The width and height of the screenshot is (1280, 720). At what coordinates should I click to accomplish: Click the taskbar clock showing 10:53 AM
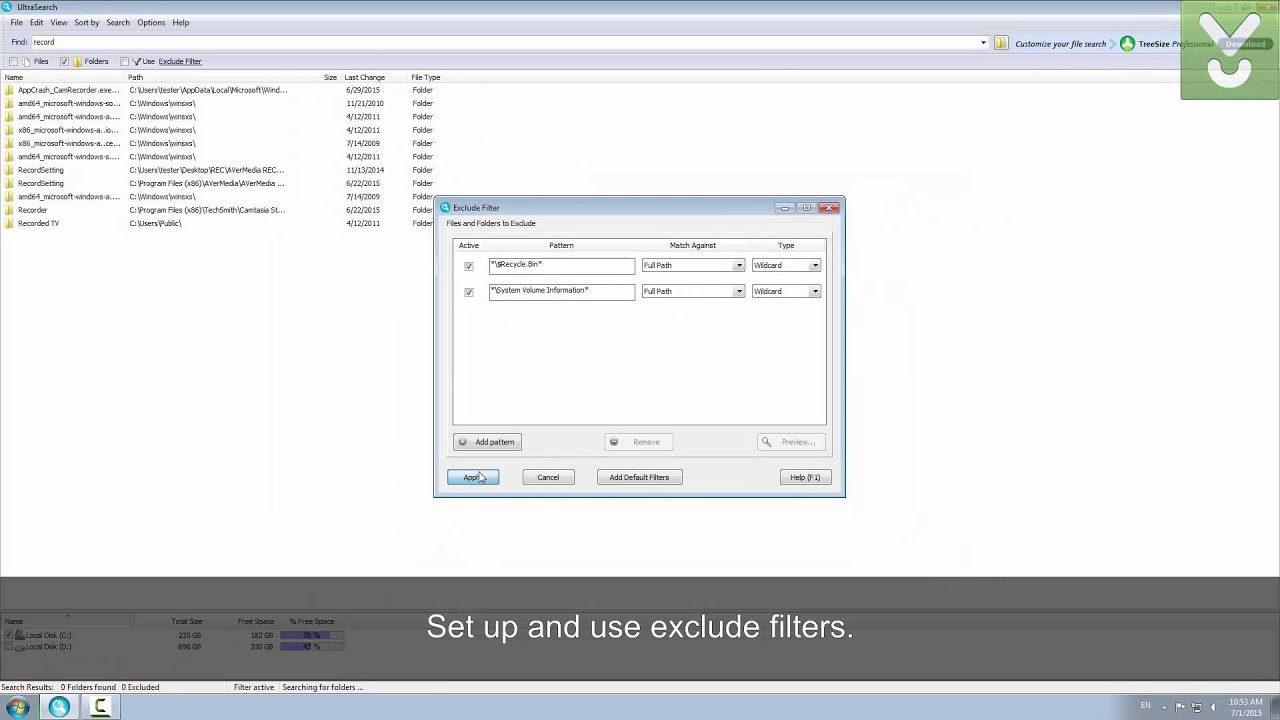tap(1245, 707)
